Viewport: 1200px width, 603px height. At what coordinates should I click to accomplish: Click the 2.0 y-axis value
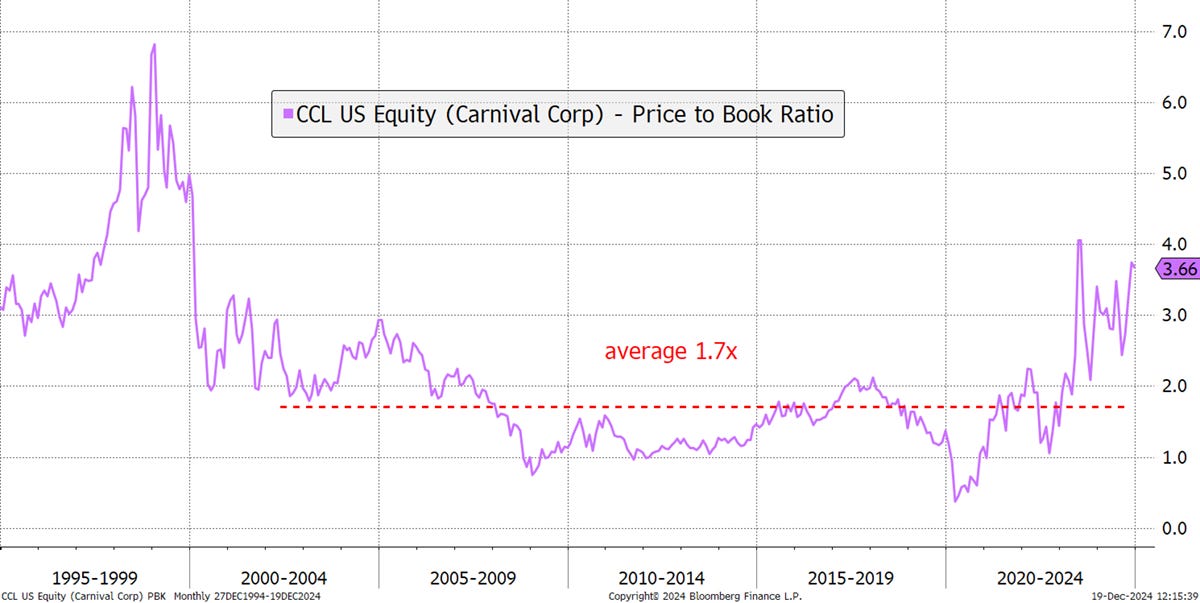[x=1173, y=386]
